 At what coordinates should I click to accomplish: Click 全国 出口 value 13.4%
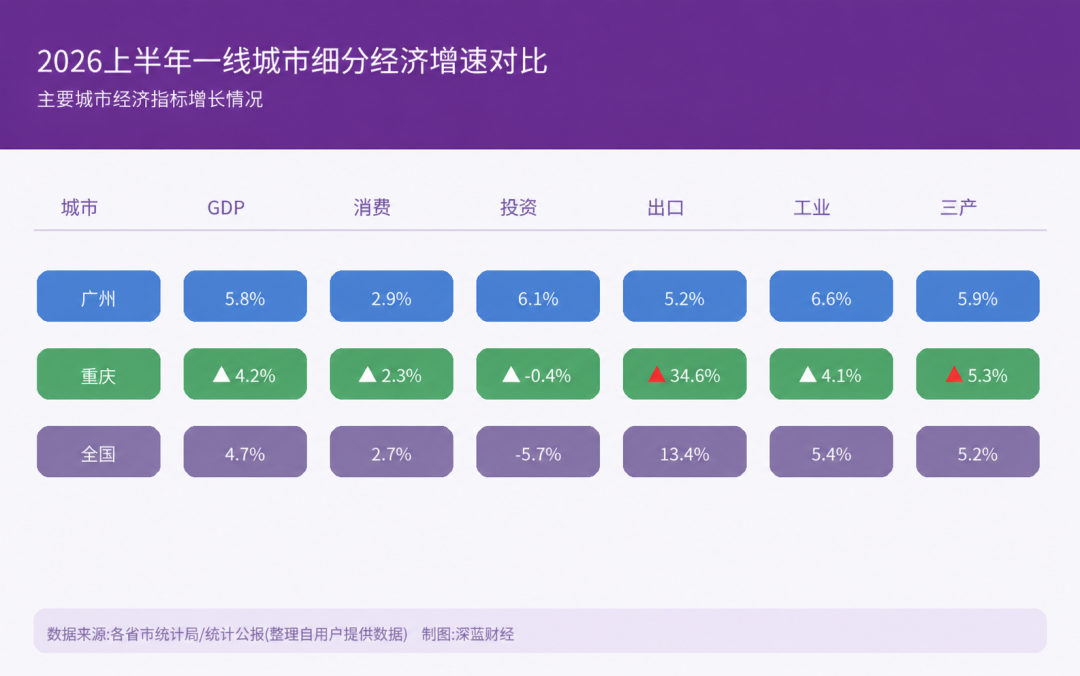685,452
